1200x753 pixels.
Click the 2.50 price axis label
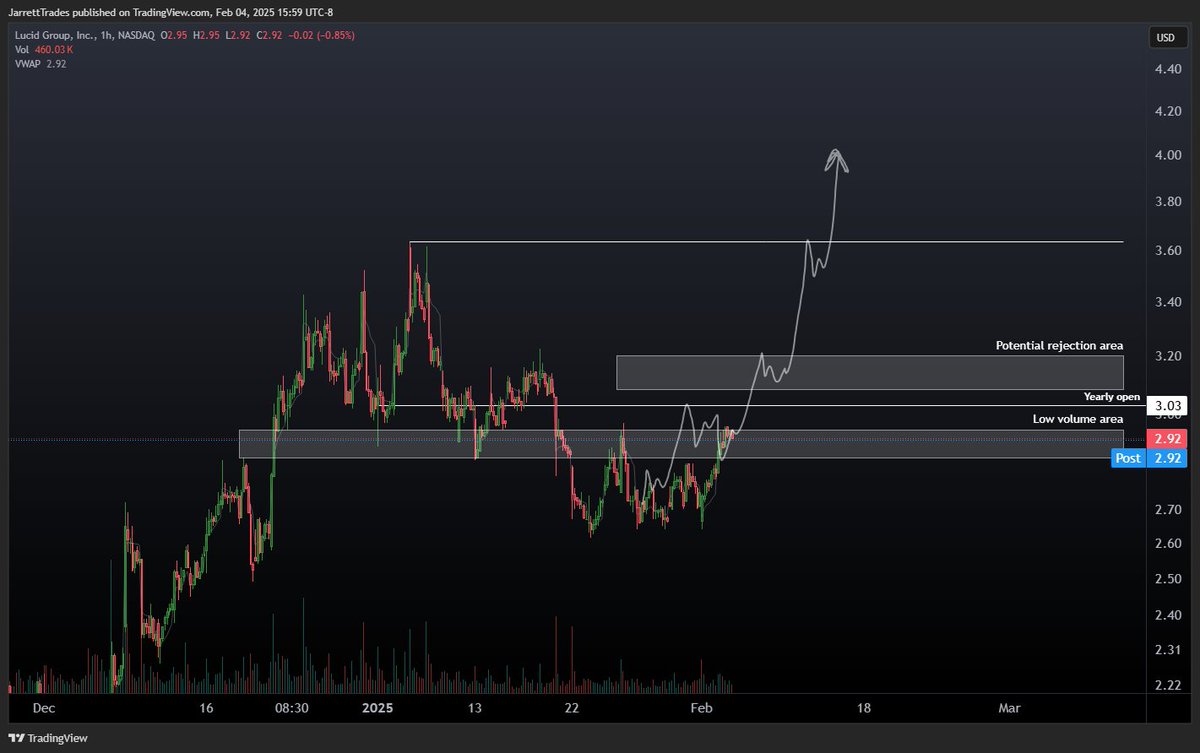(1168, 580)
